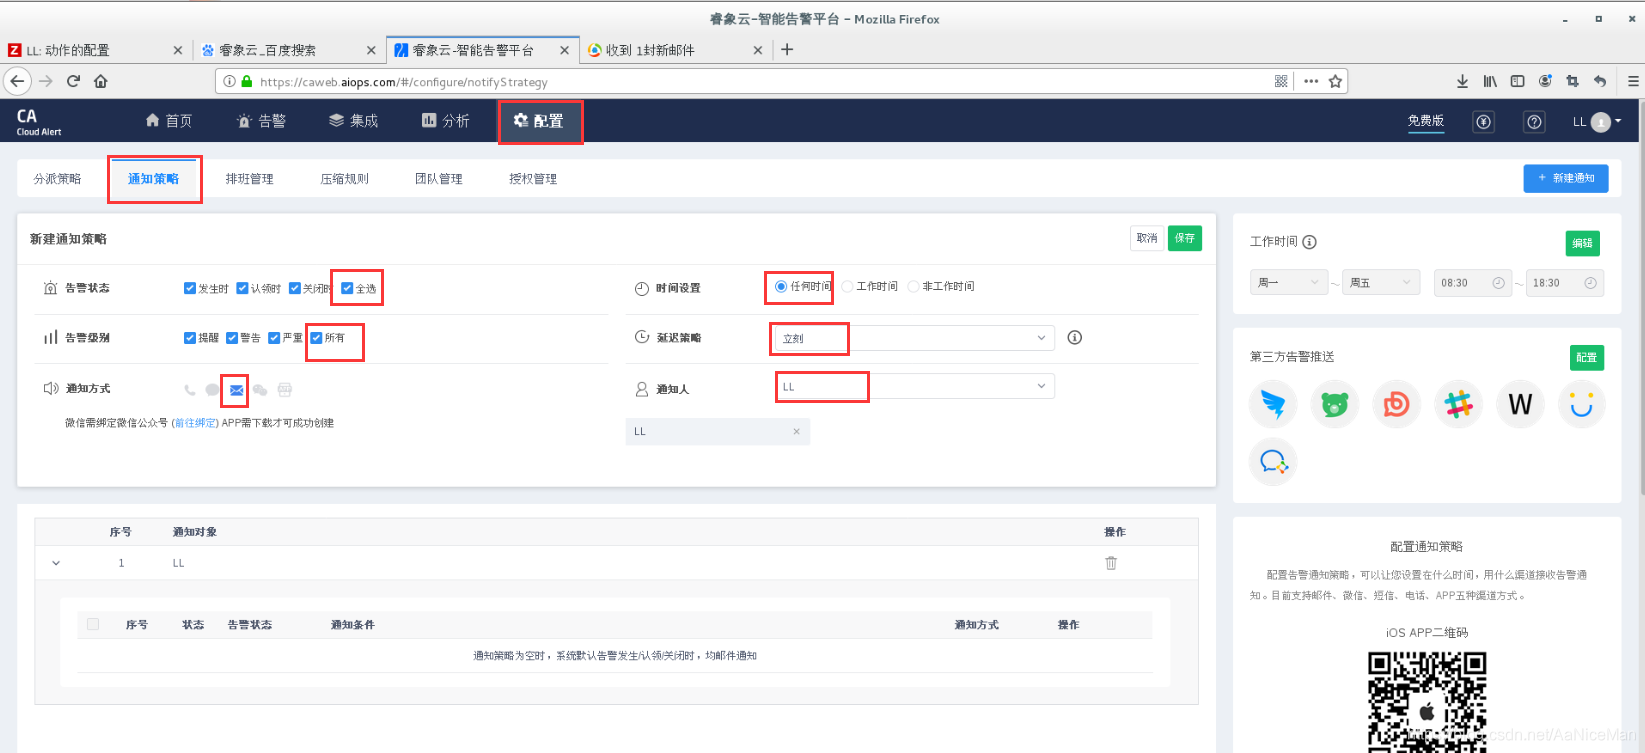Open 告警 in top navigation
Image resolution: width=1645 pixels, height=753 pixels.
pyautogui.click(x=261, y=121)
